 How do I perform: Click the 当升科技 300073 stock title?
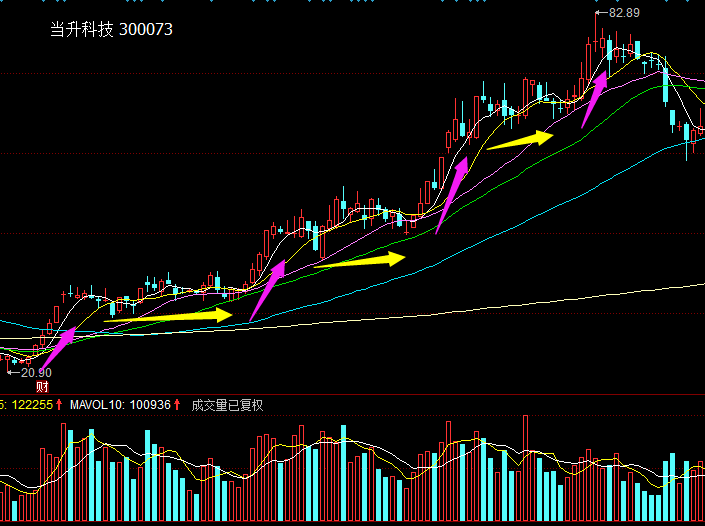[111, 30]
